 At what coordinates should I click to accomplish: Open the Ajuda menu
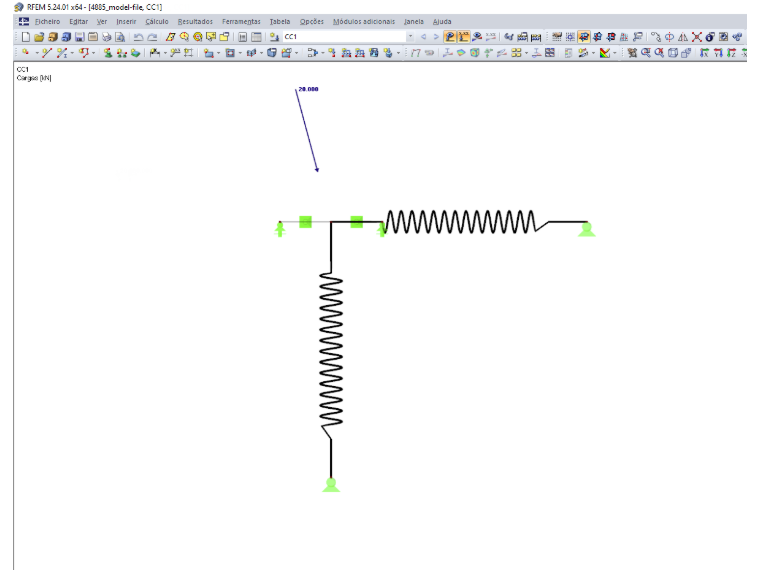point(442,22)
